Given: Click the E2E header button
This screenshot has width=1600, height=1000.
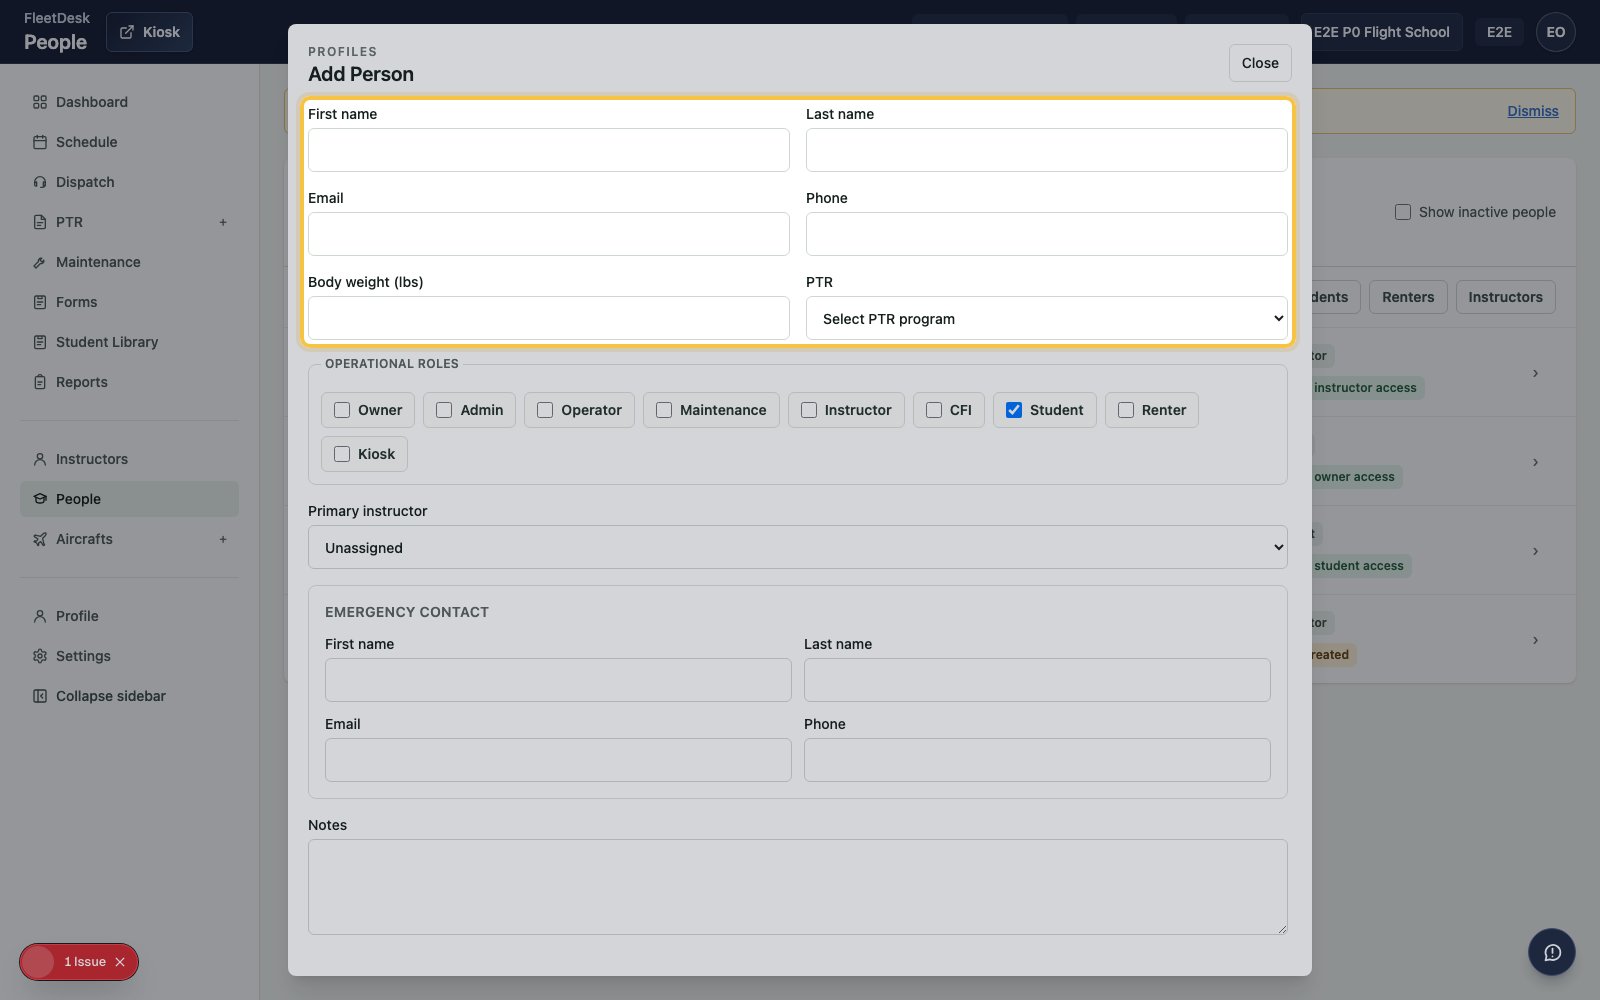Looking at the screenshot, I should coord(1499,32).
